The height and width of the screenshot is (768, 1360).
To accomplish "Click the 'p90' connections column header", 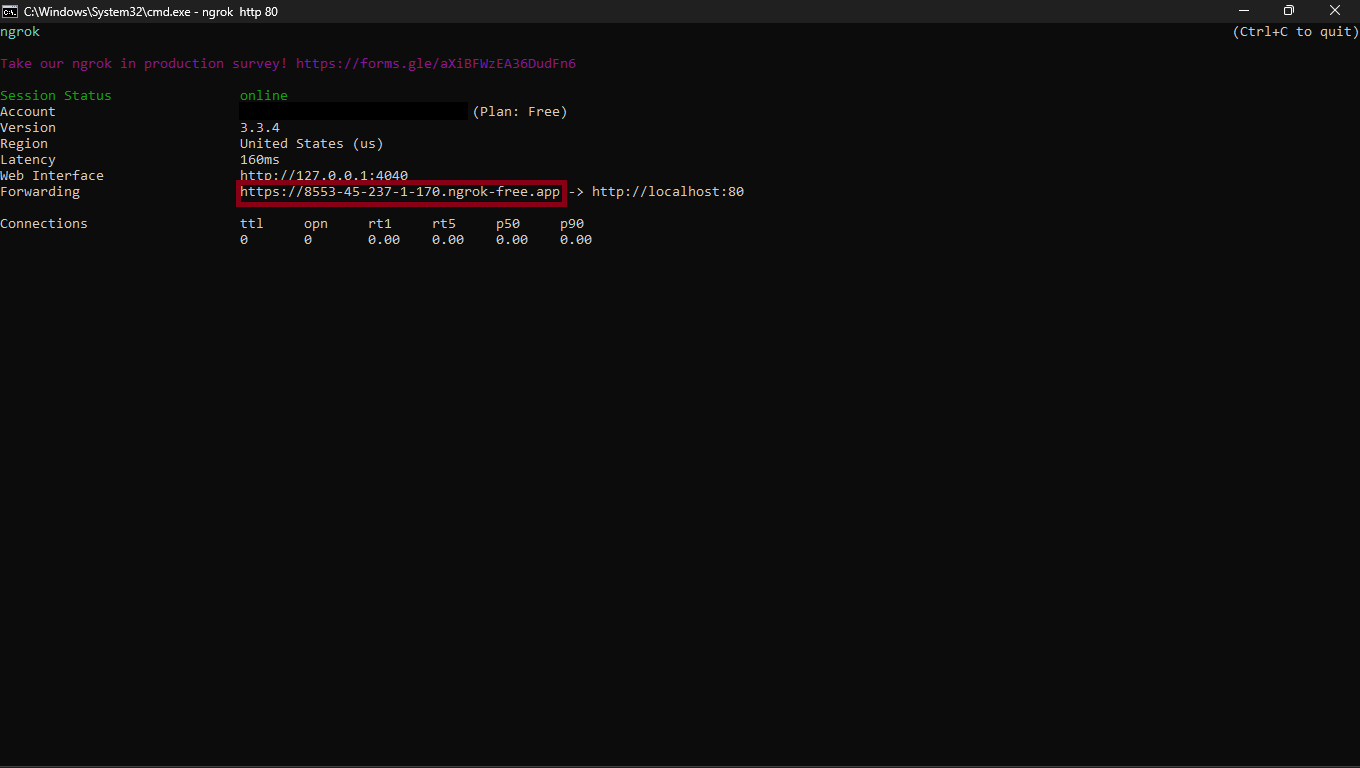I will click(572, 224).
